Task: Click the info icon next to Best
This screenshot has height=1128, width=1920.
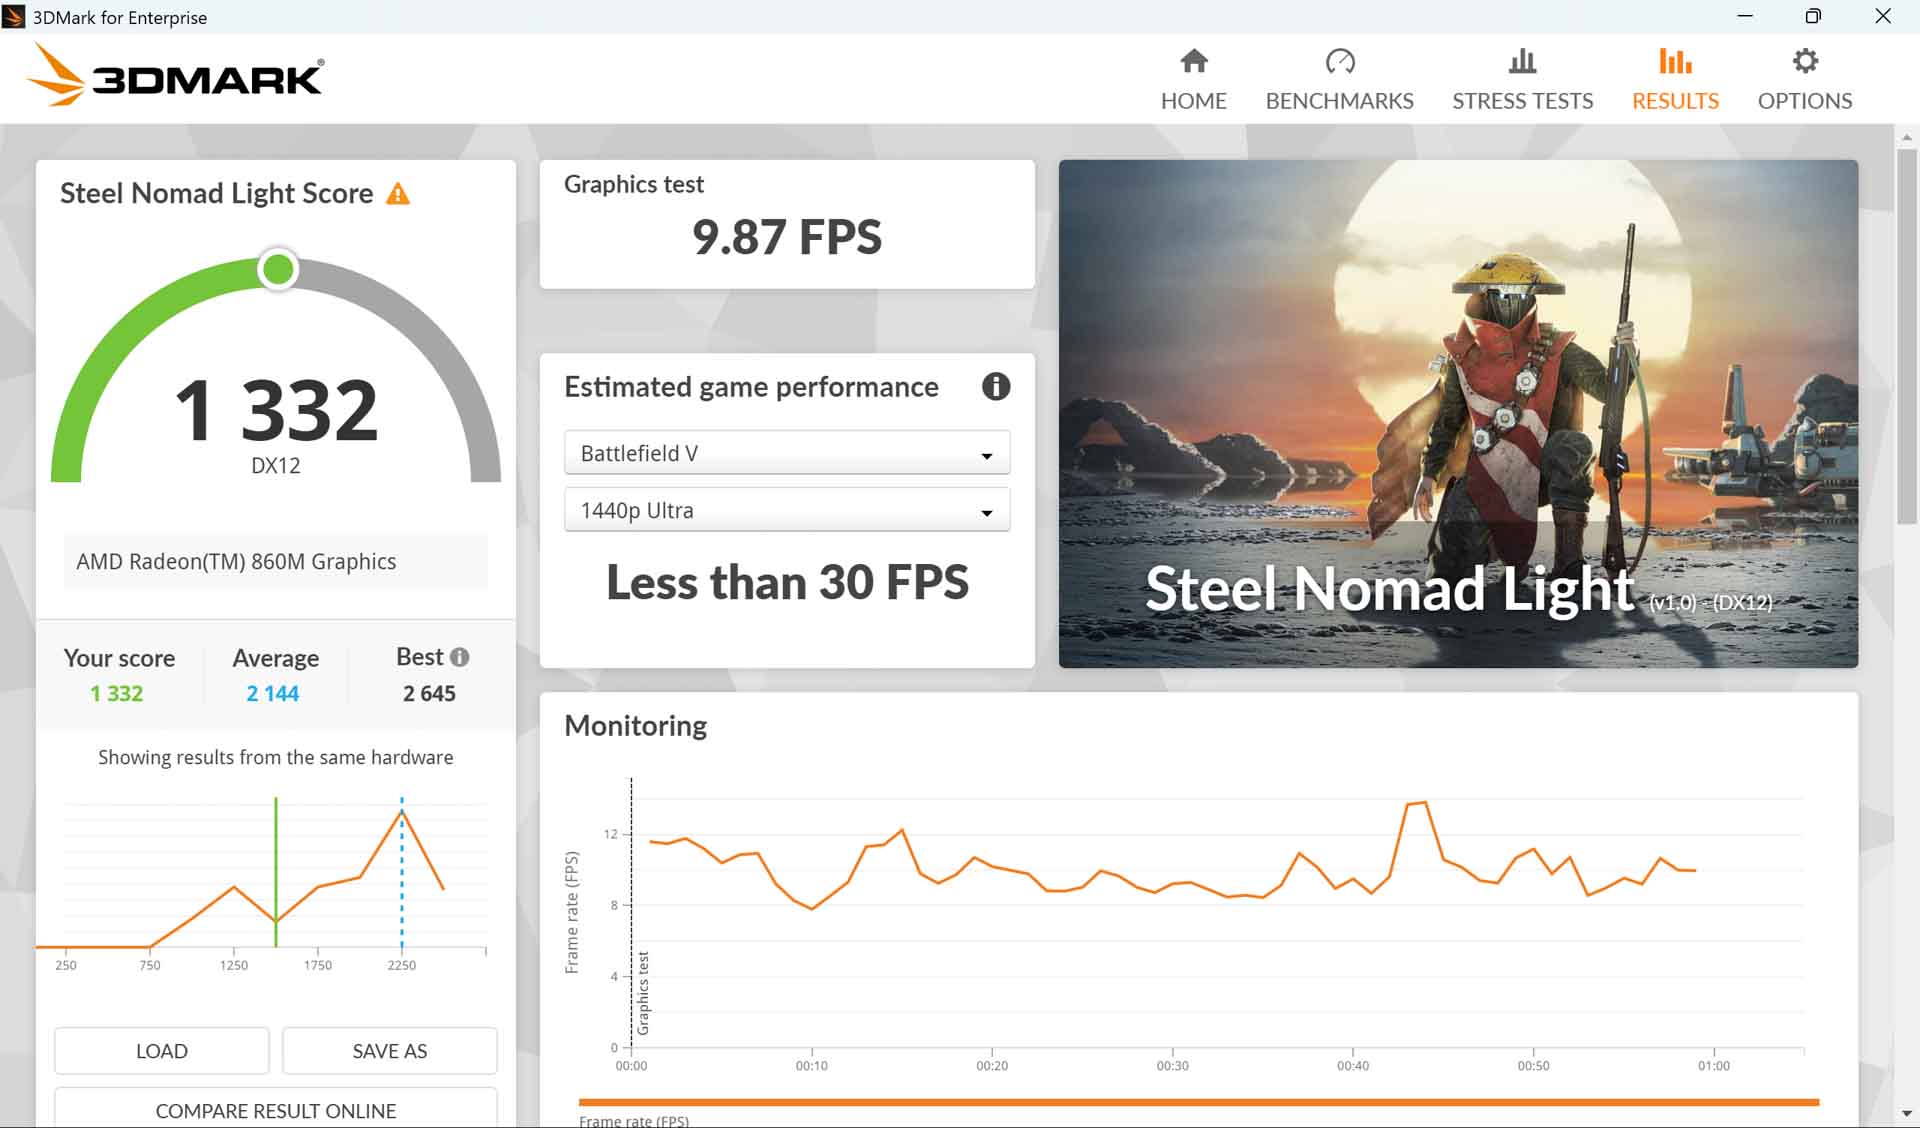Action: point(459,657)
